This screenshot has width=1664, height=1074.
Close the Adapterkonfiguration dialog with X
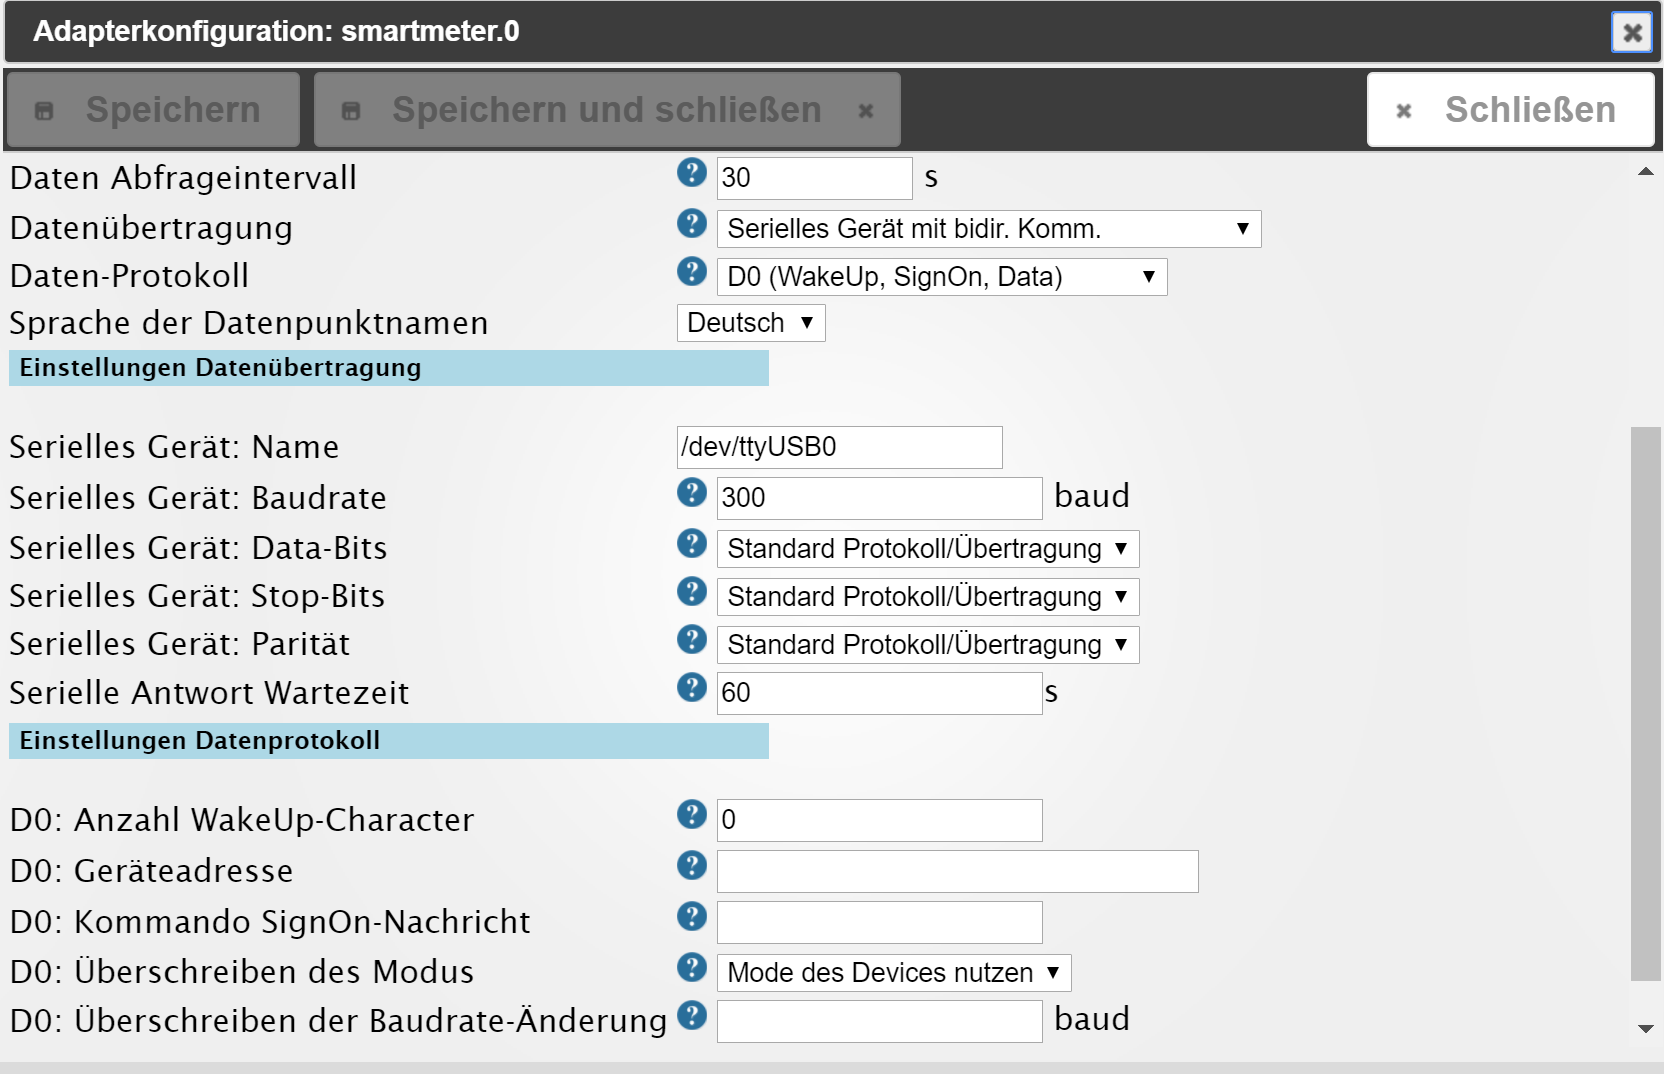point(1632,32)
